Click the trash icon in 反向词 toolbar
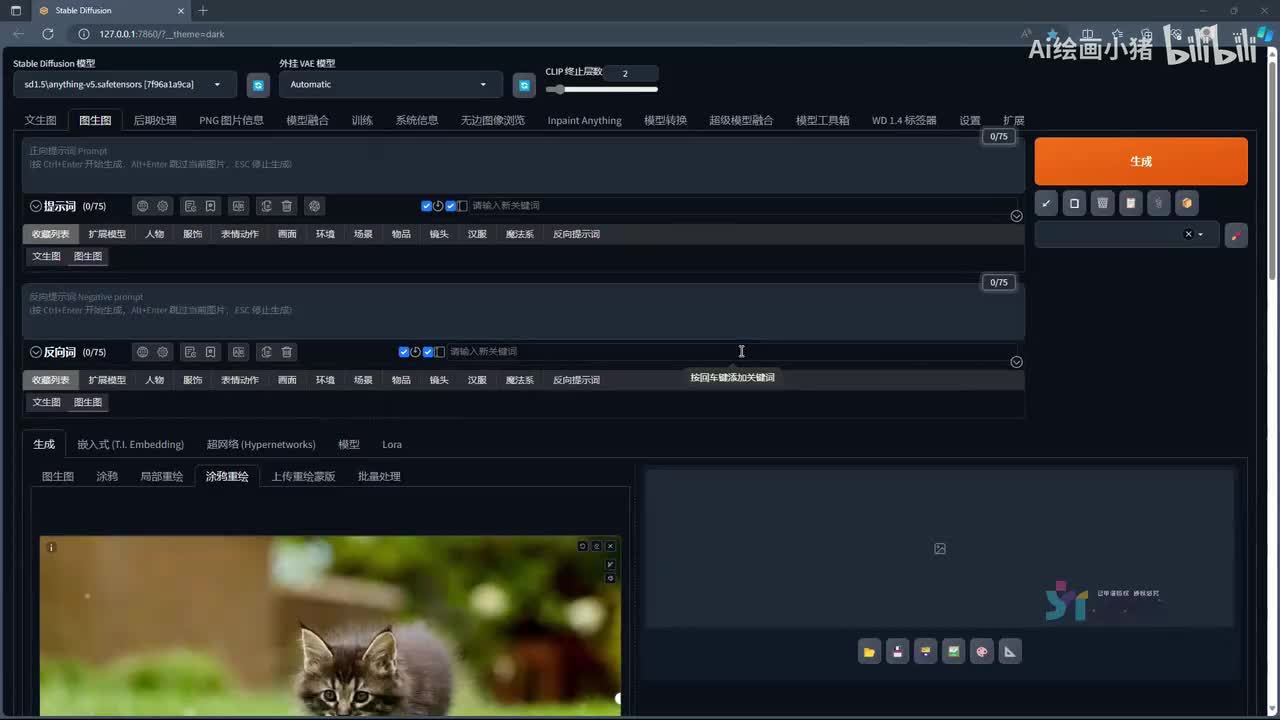This screenshot has width=1280, height=720. (x=287, y=352)
